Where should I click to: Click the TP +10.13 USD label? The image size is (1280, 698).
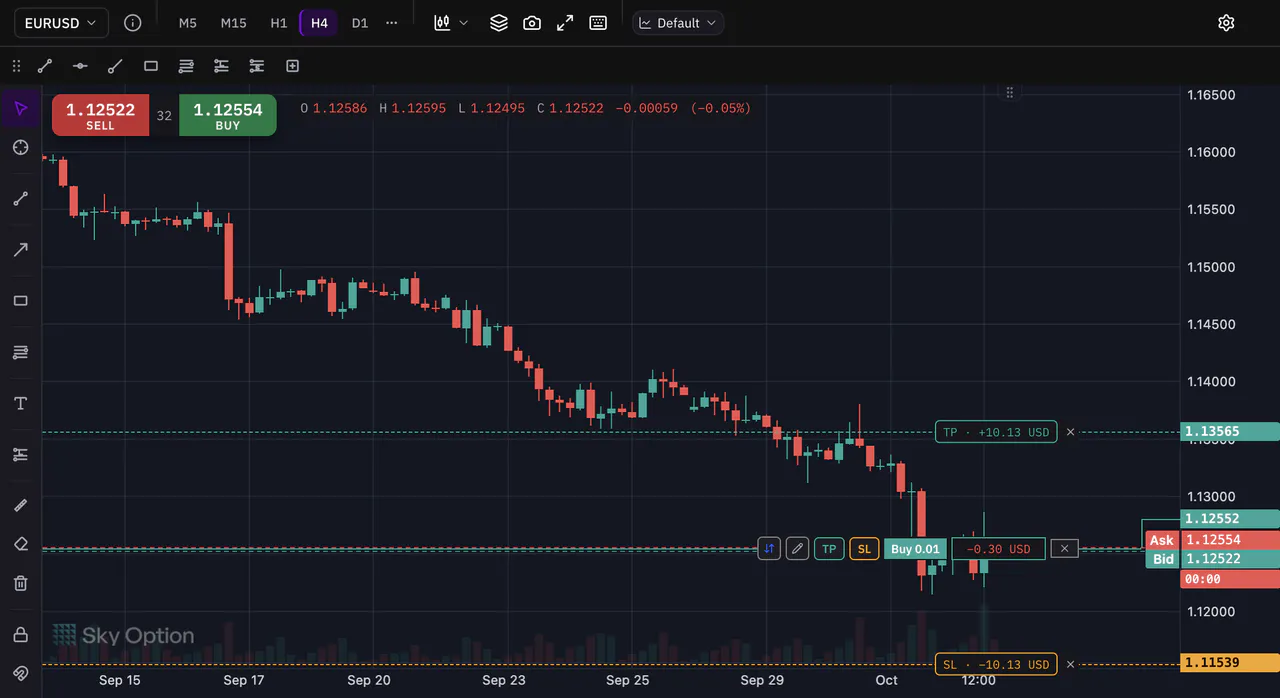click(x=996, y=432)
